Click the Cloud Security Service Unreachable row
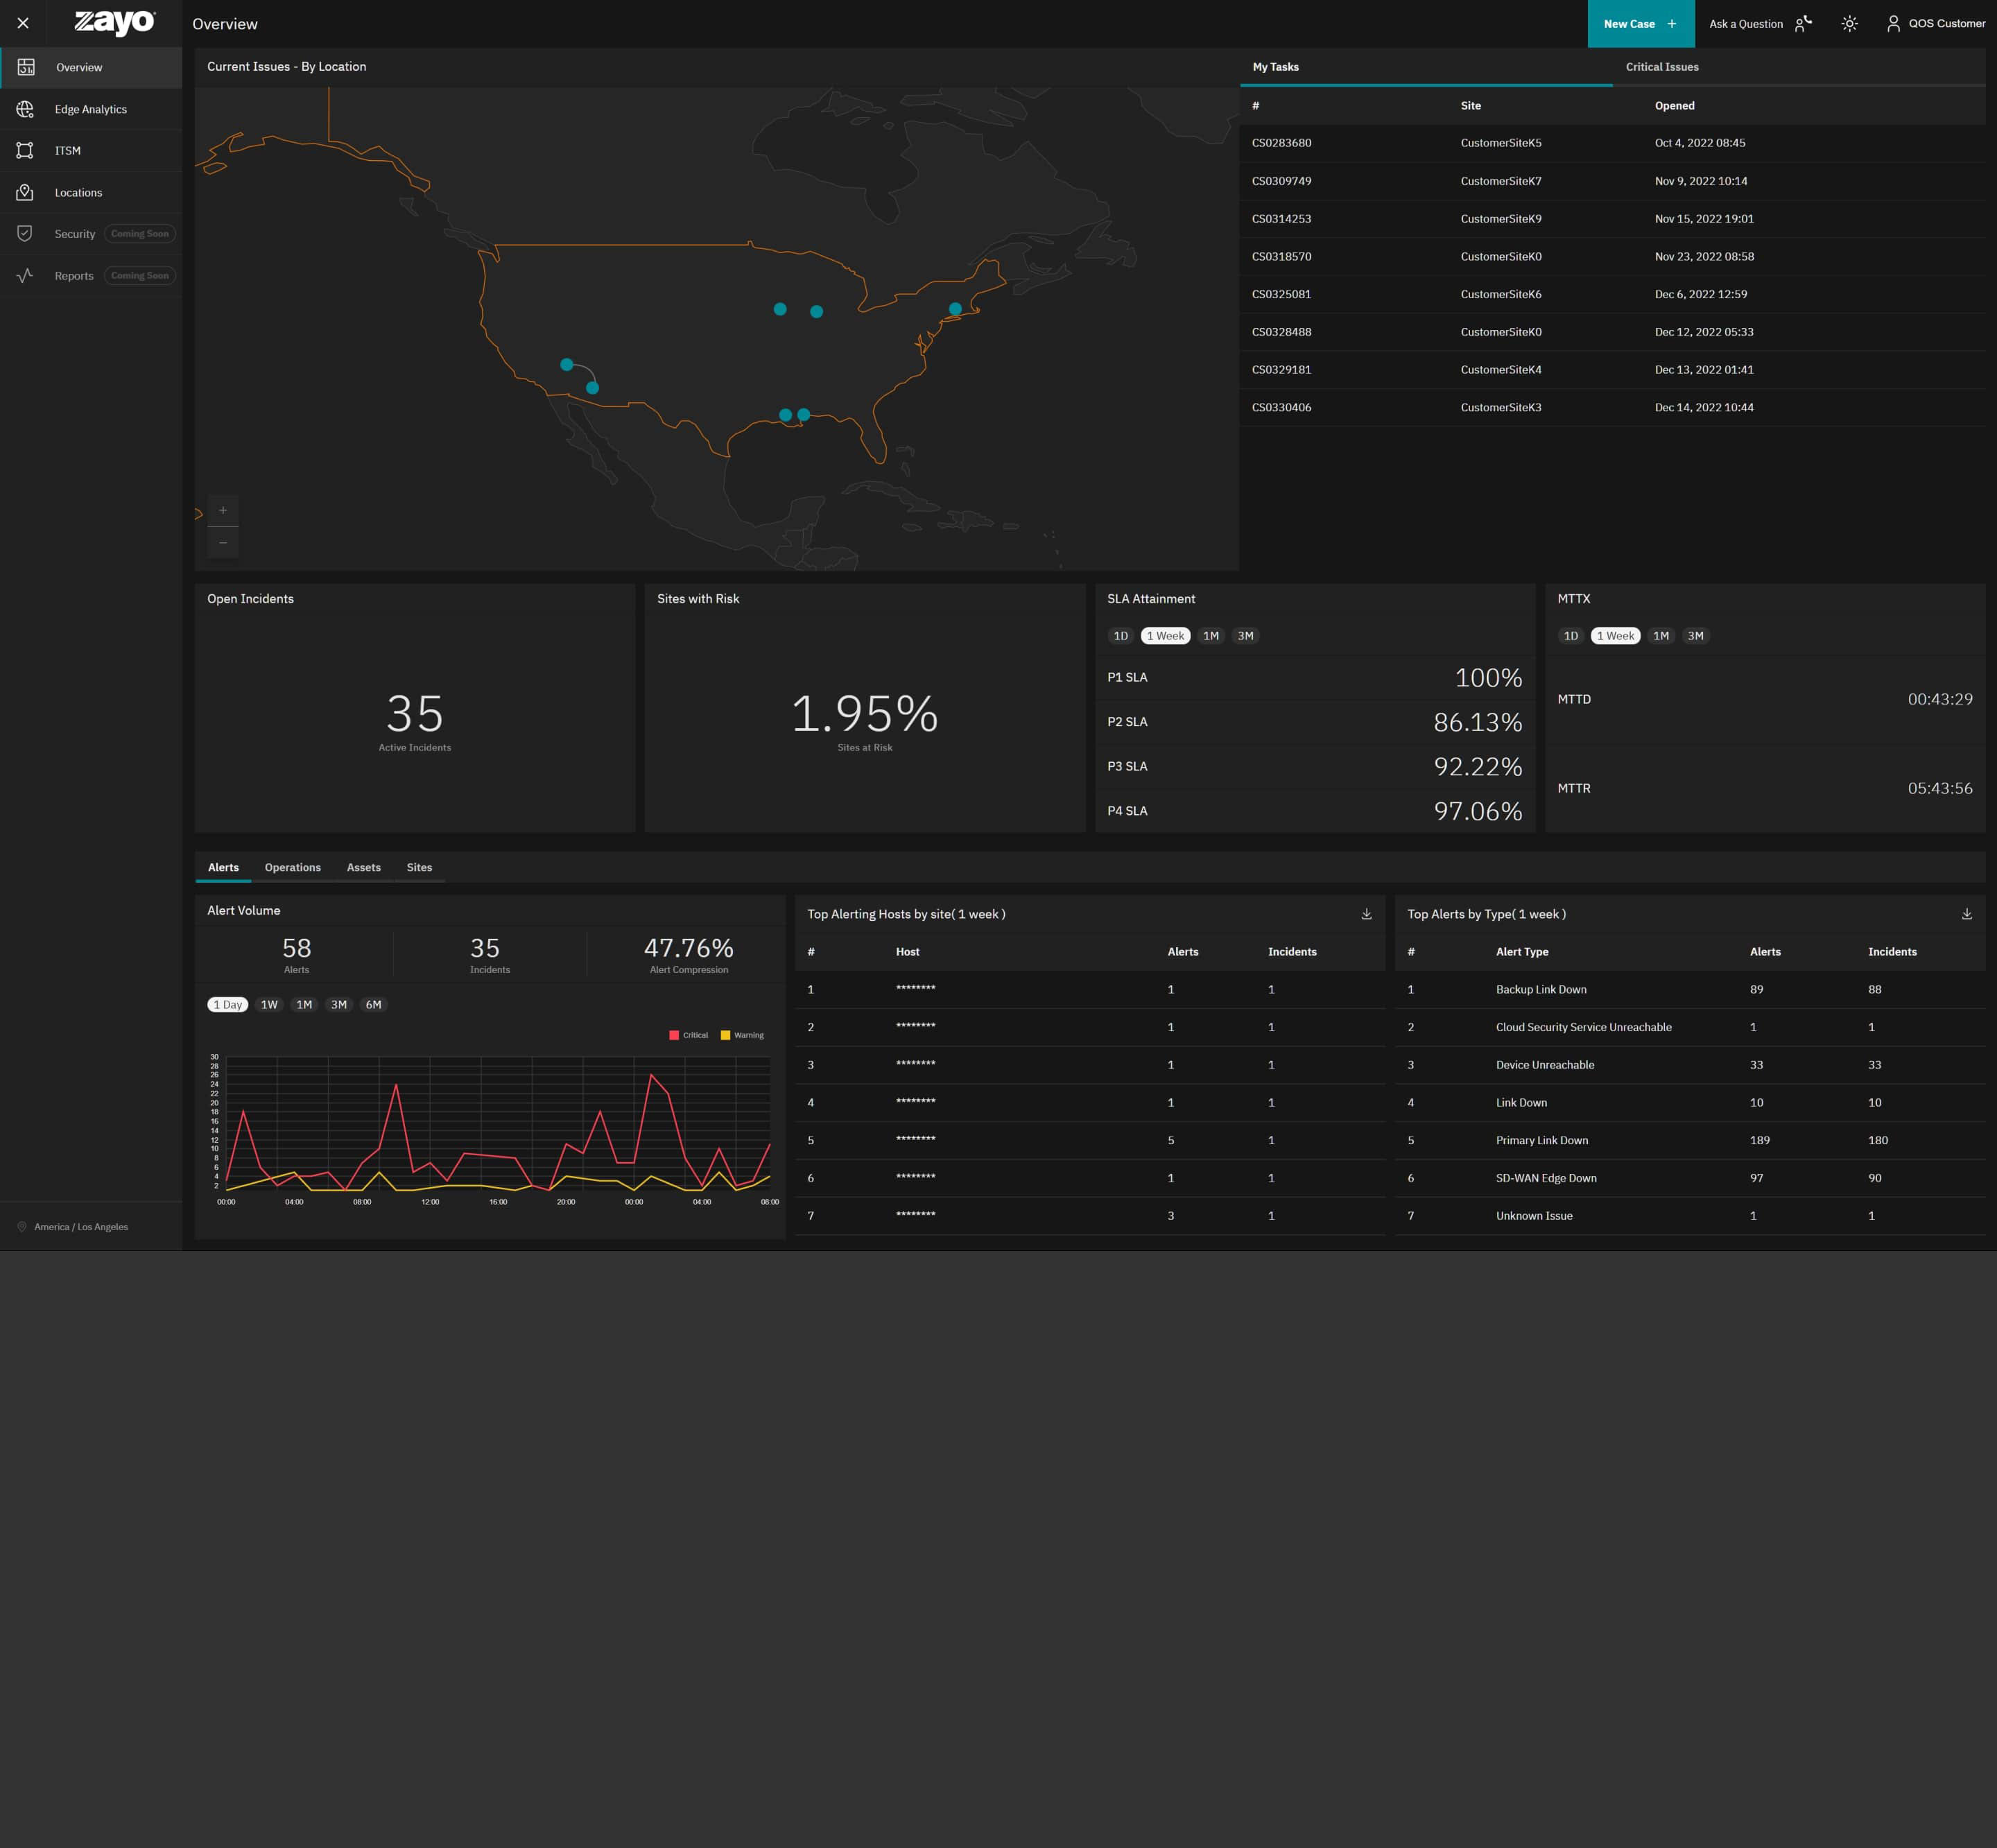The height and width of the screenshot is (1848, 1997). (x=1690, y=1027)
